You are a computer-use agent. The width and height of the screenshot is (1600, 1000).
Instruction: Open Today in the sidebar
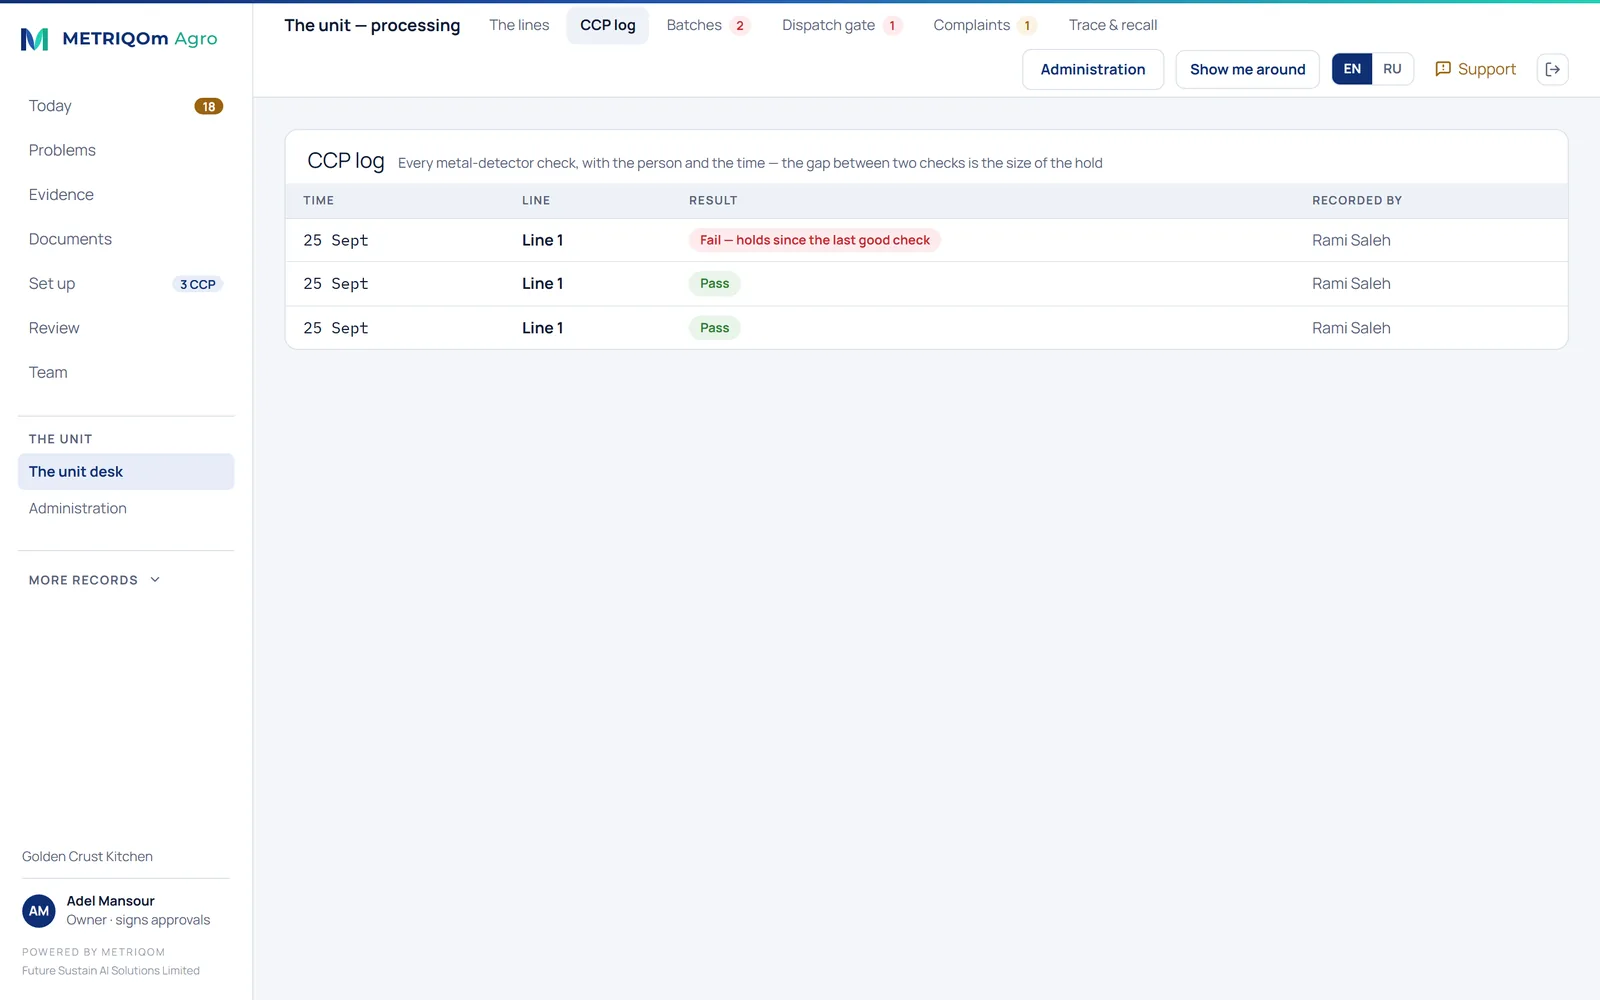pos(126,106)
